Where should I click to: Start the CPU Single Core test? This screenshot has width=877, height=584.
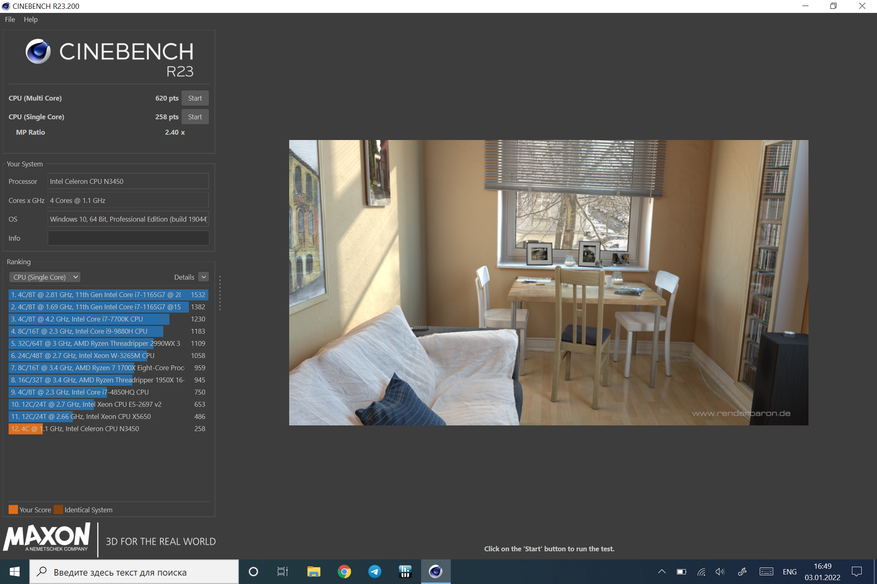pyautogui.click(x=195, y=117)
